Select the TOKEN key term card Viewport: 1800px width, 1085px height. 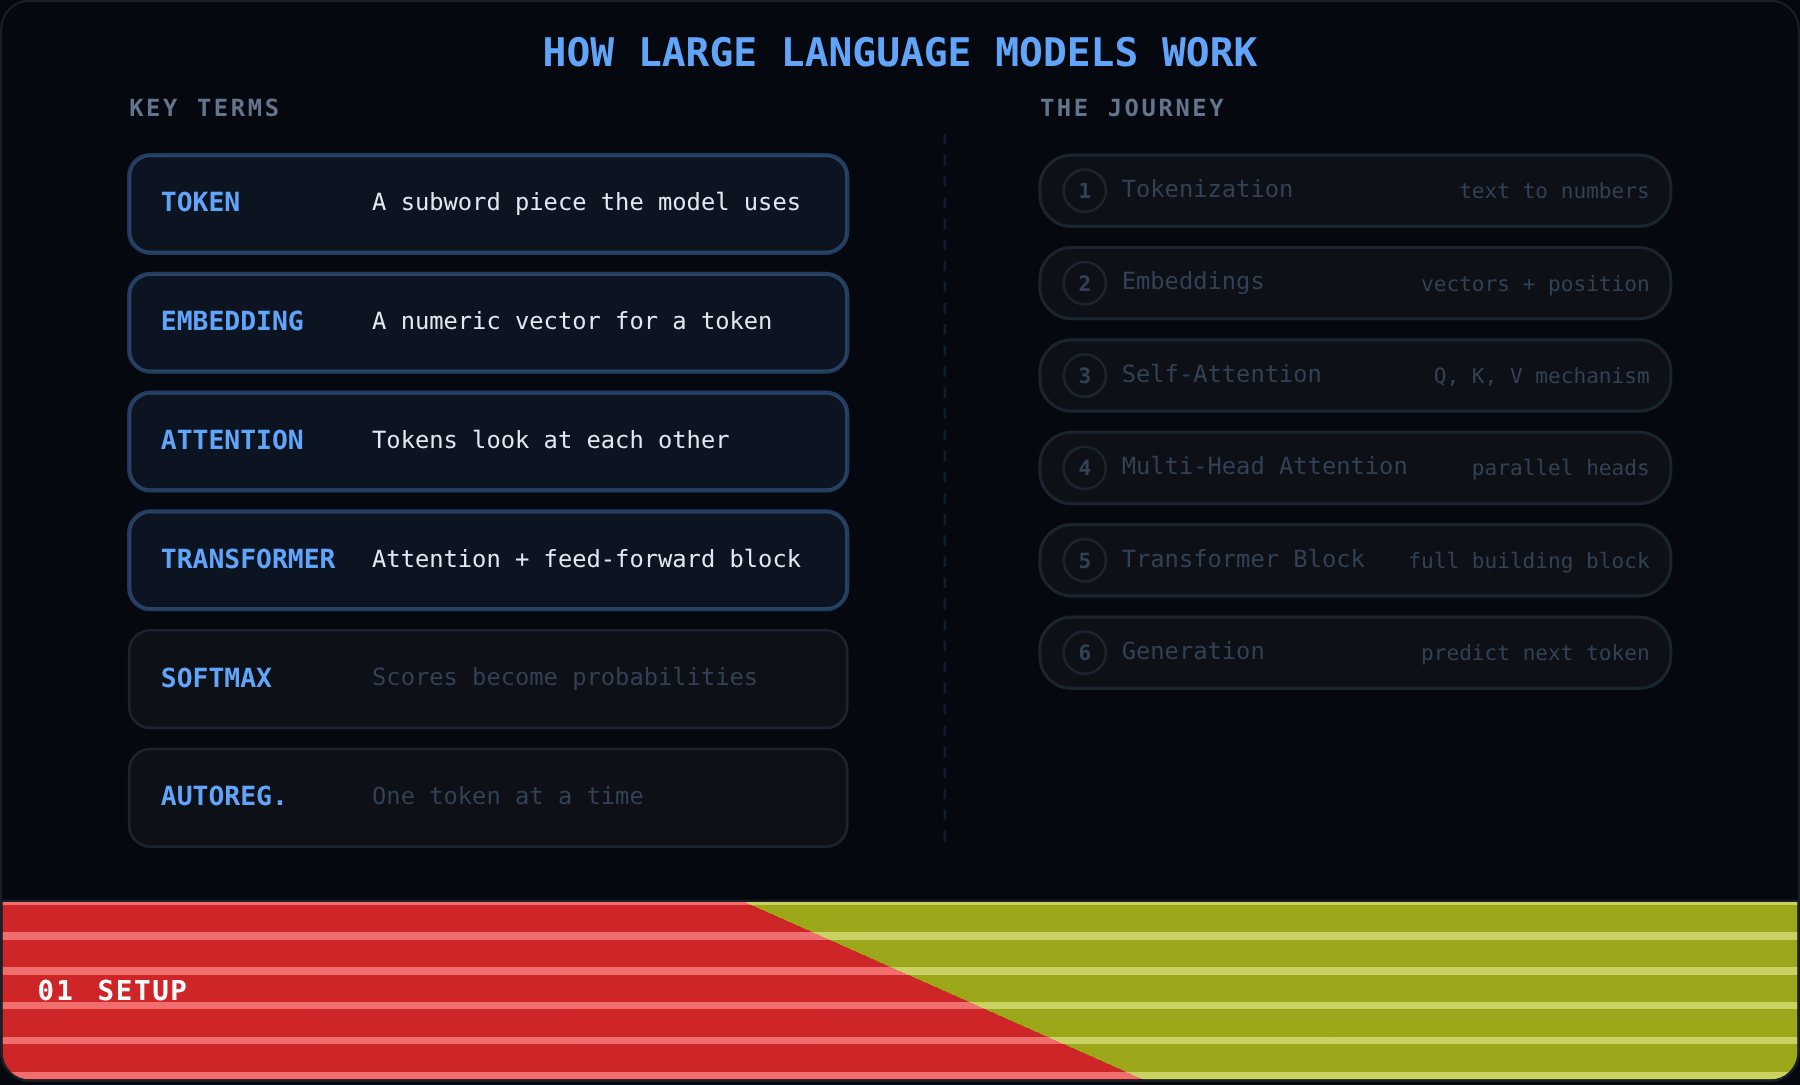pos(488,204)
